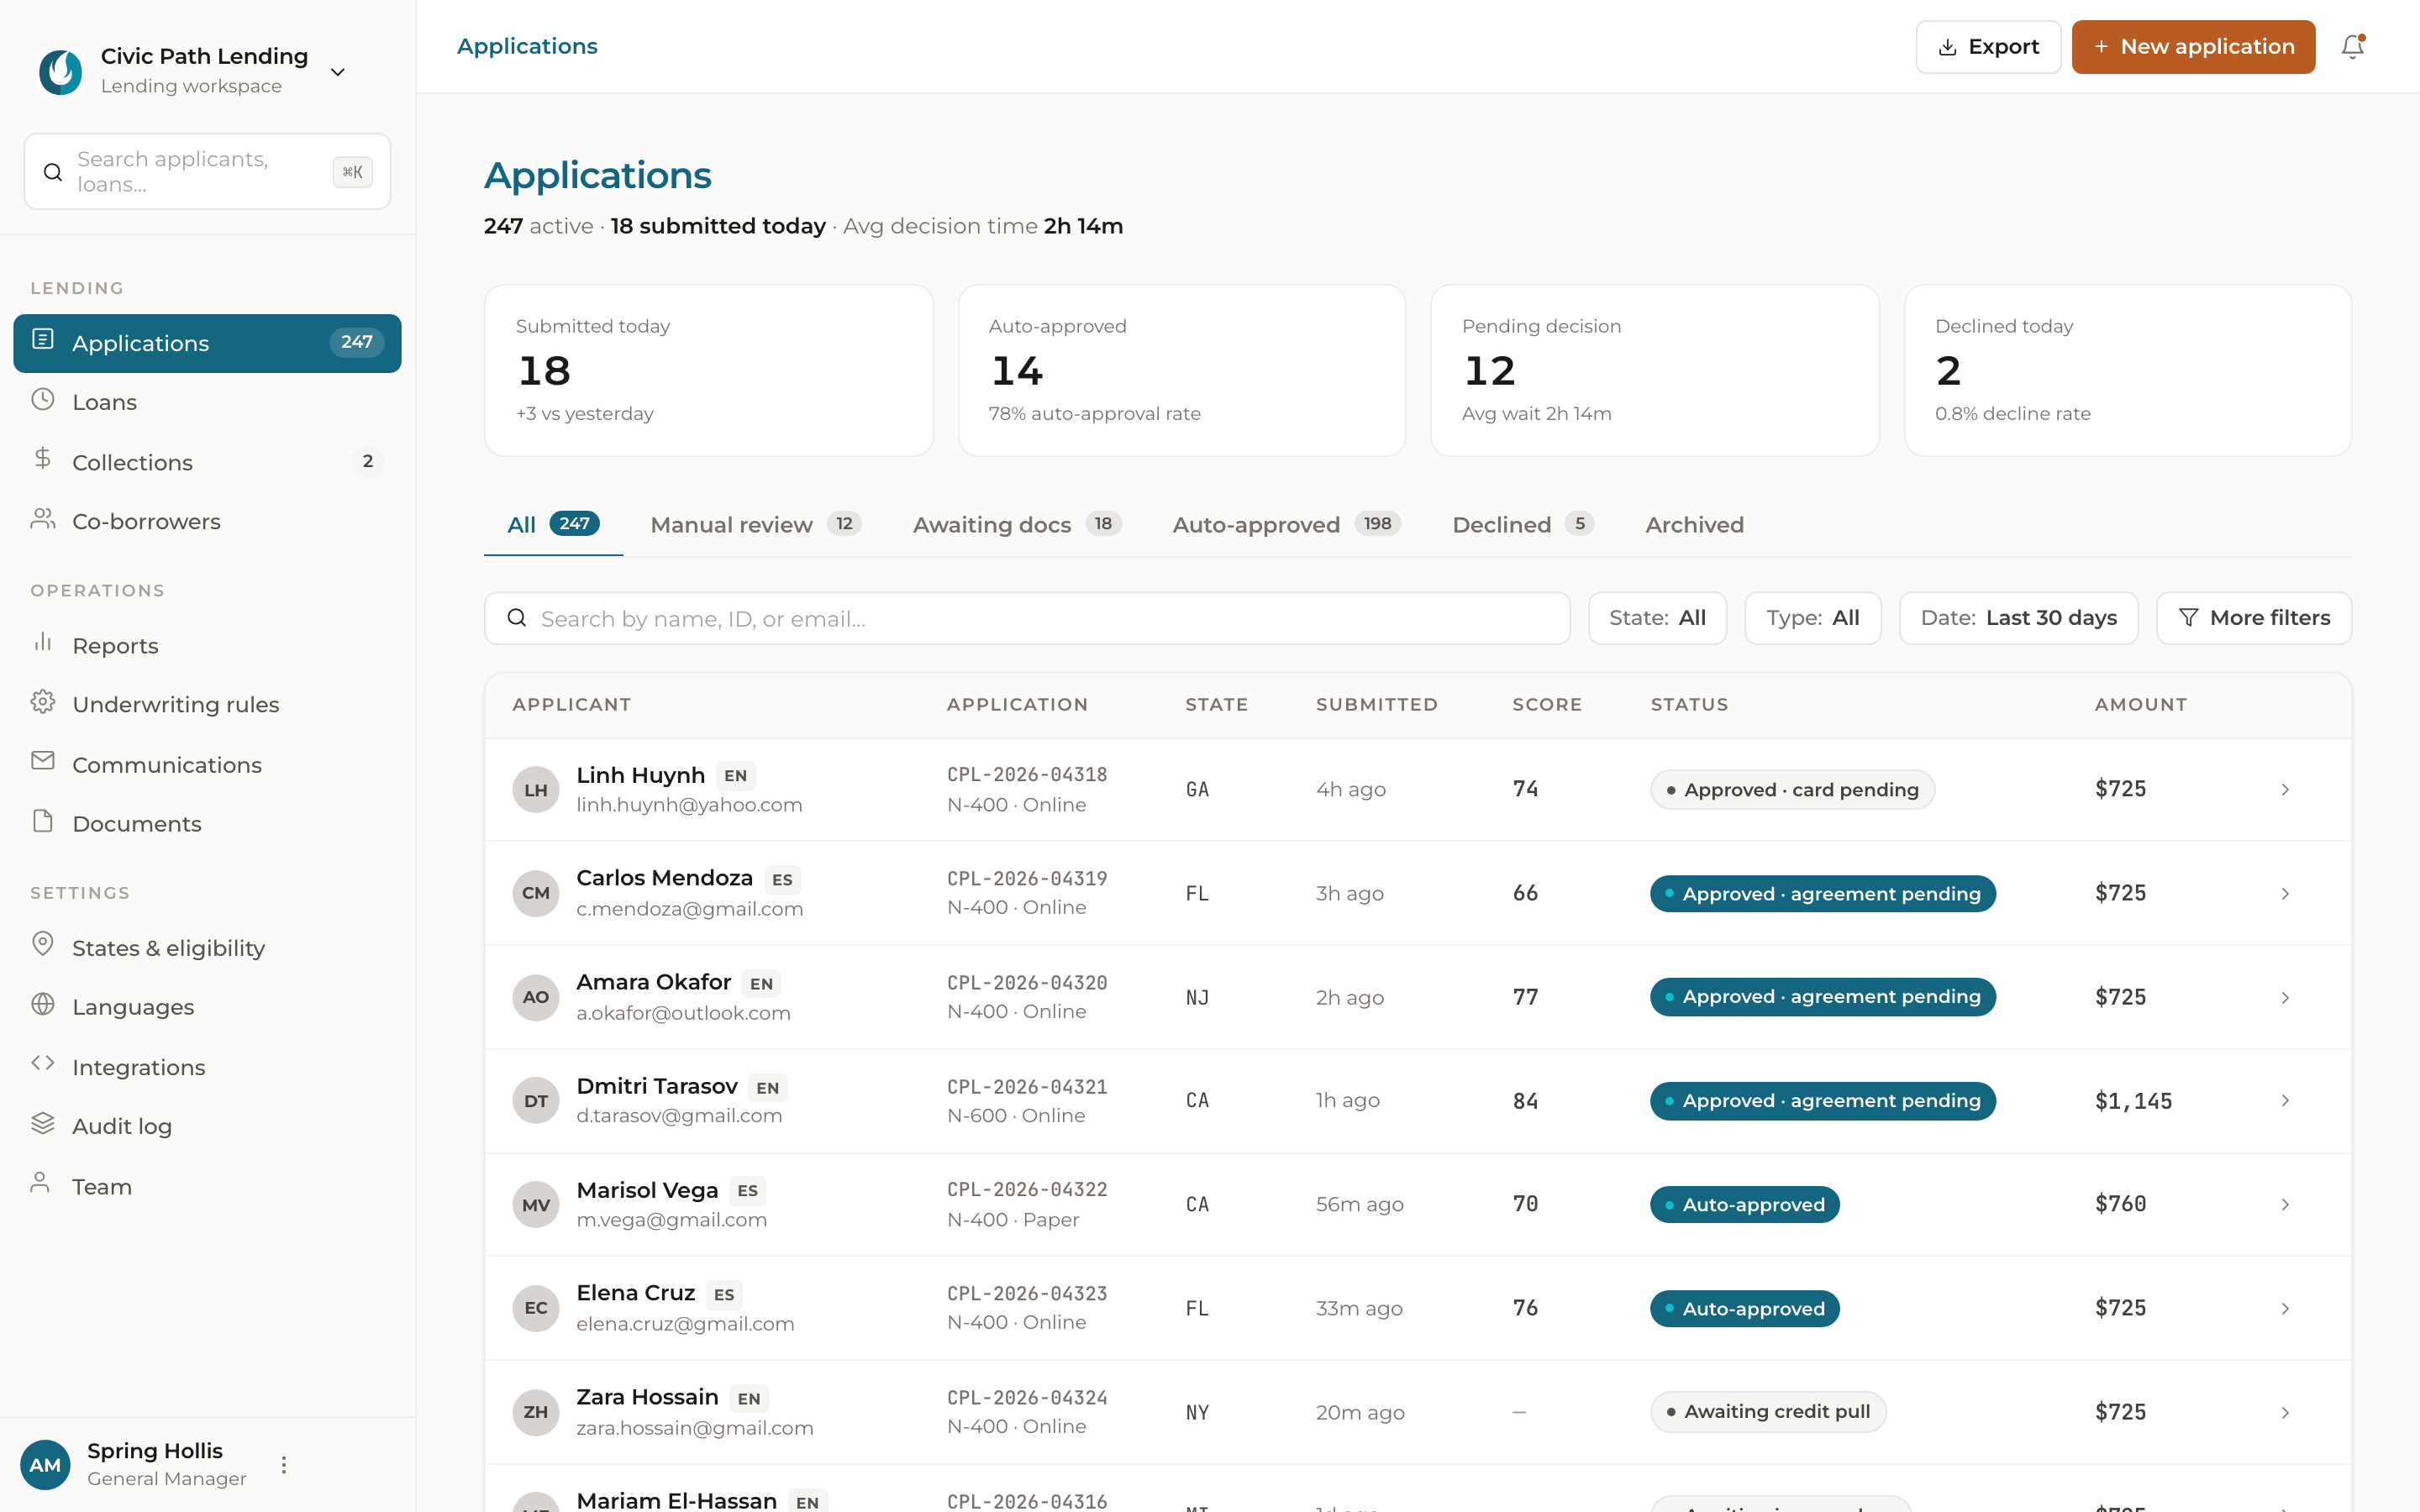Open the notifications bell
The width and height of the screenshot is (2420, 1512).
(x=2352, y=47)
